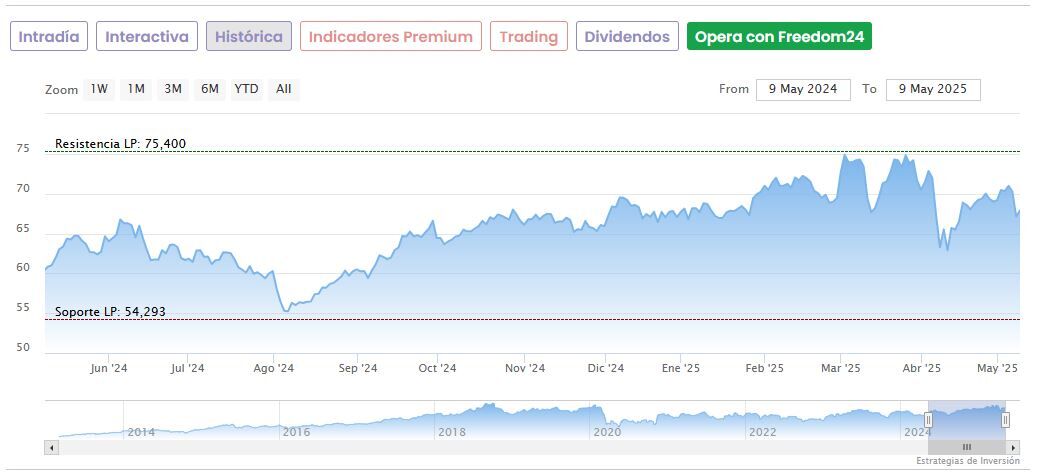The height and width of the screenshot is (476, 1039).
Task: Go to the Trading tab
Action: (528, 37)
